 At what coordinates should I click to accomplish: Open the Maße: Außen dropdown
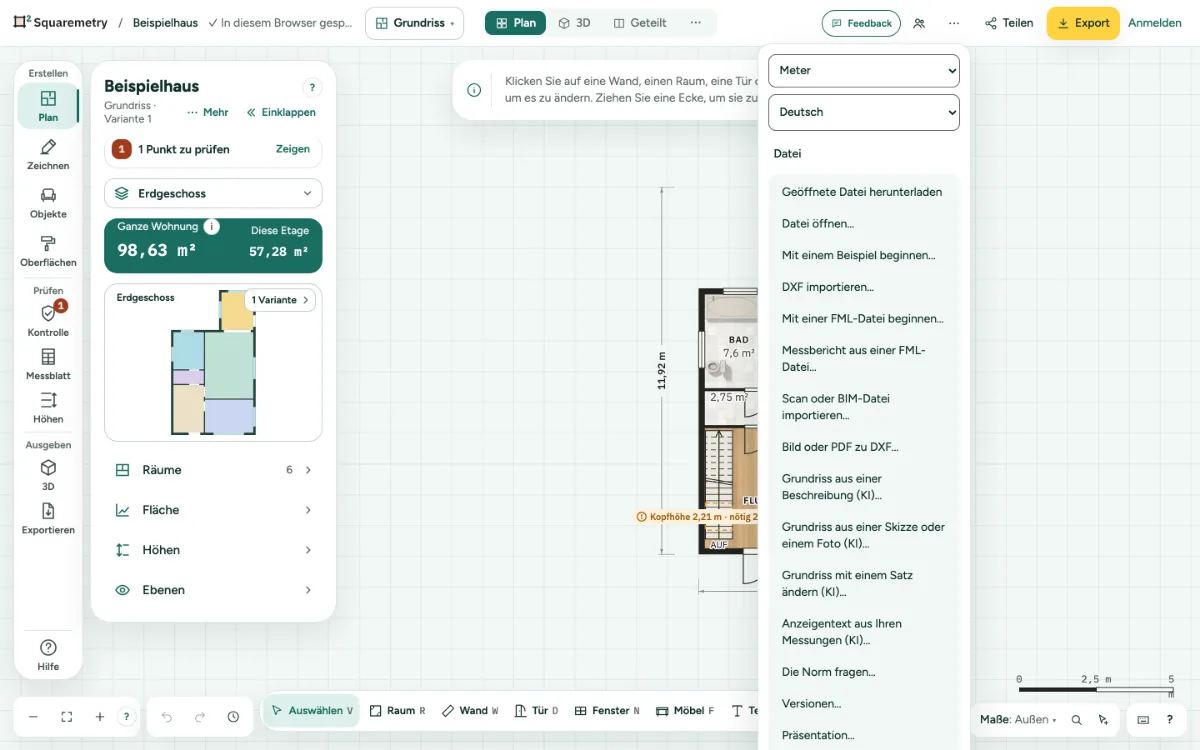(1018, 719)
